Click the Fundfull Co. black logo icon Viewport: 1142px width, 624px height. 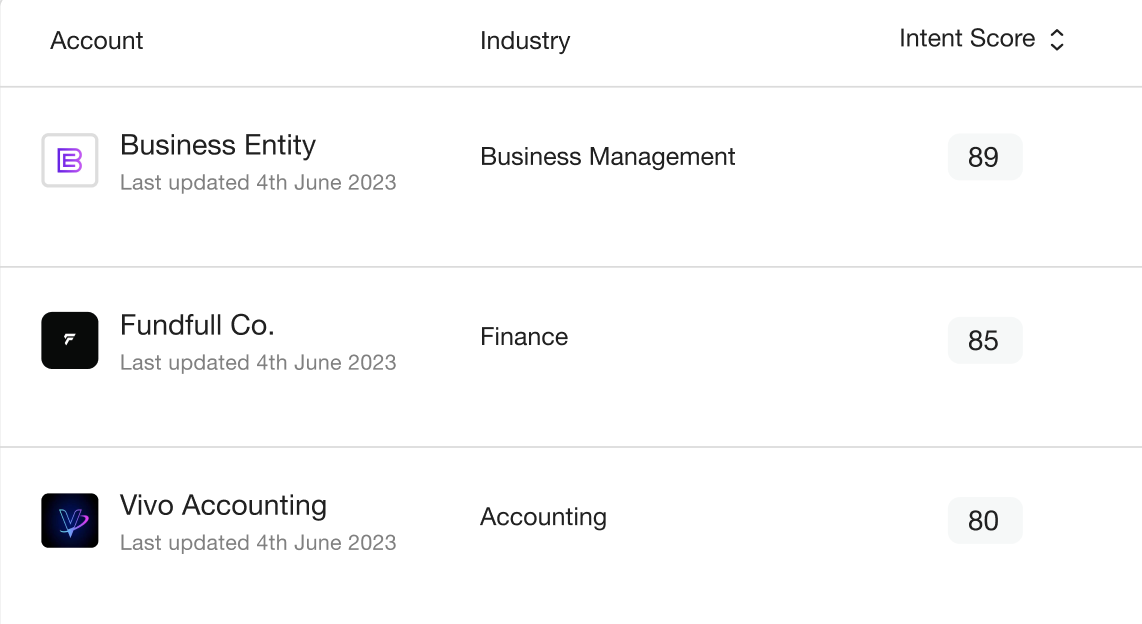pos(70,340)
